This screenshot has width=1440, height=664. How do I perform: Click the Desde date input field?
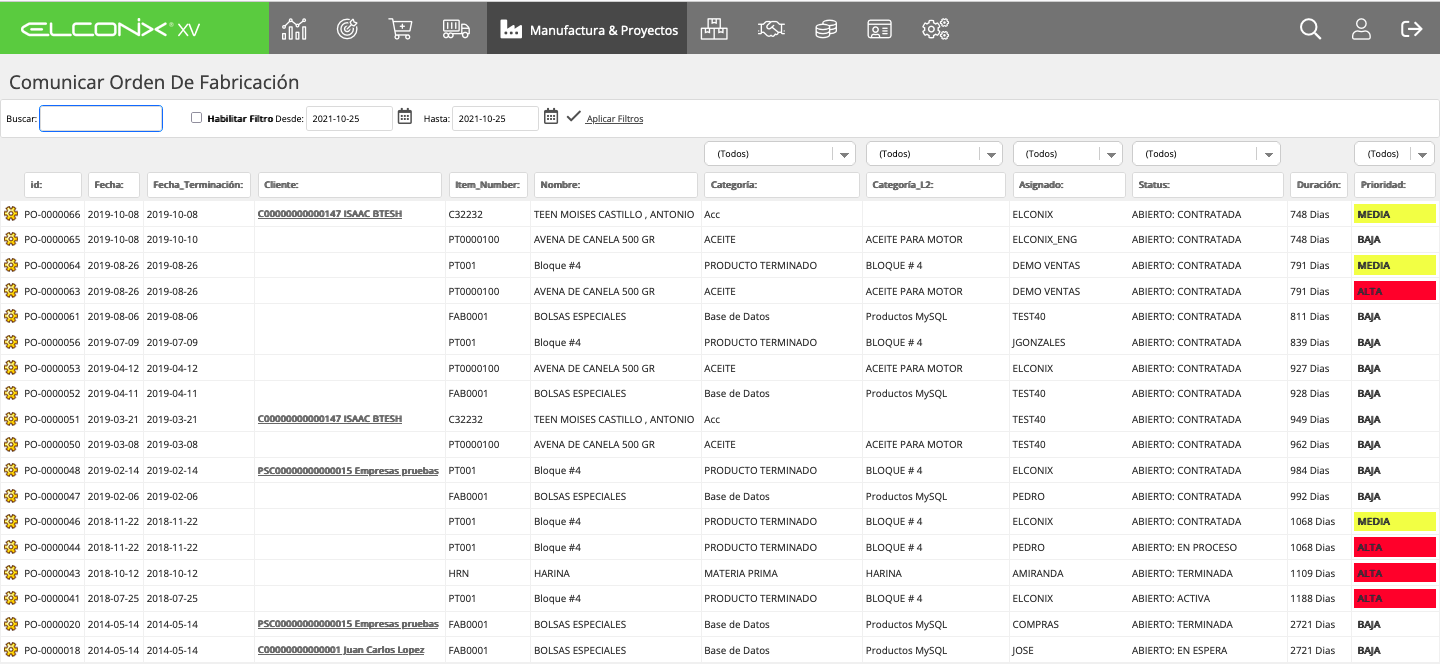[x=349, y=118]
